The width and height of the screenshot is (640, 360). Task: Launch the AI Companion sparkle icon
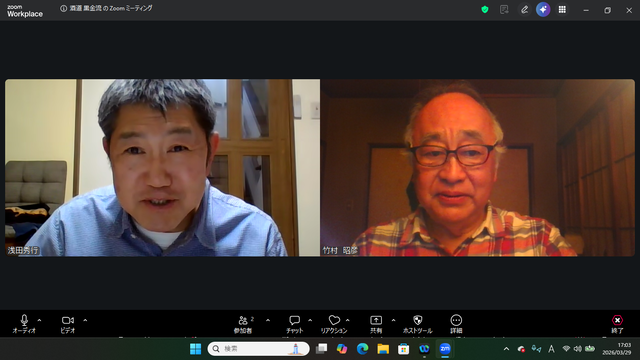(543, 9)
